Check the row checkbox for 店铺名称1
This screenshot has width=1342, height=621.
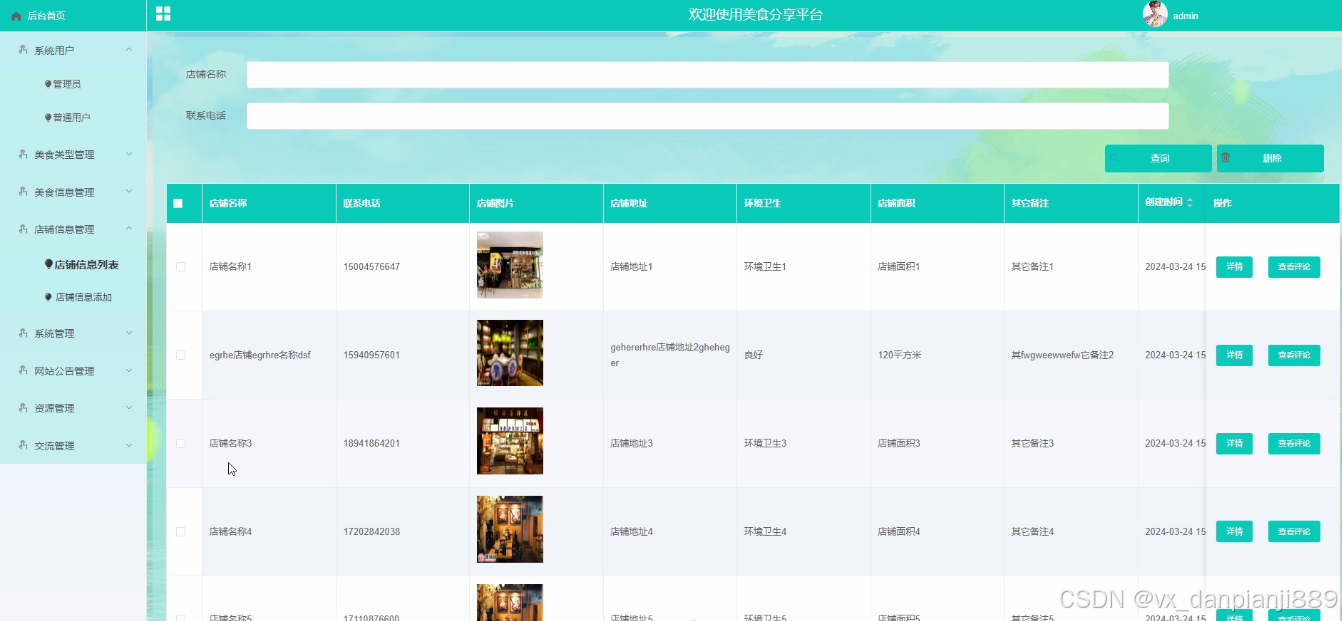pyautogui.click(x=180, y=267)
